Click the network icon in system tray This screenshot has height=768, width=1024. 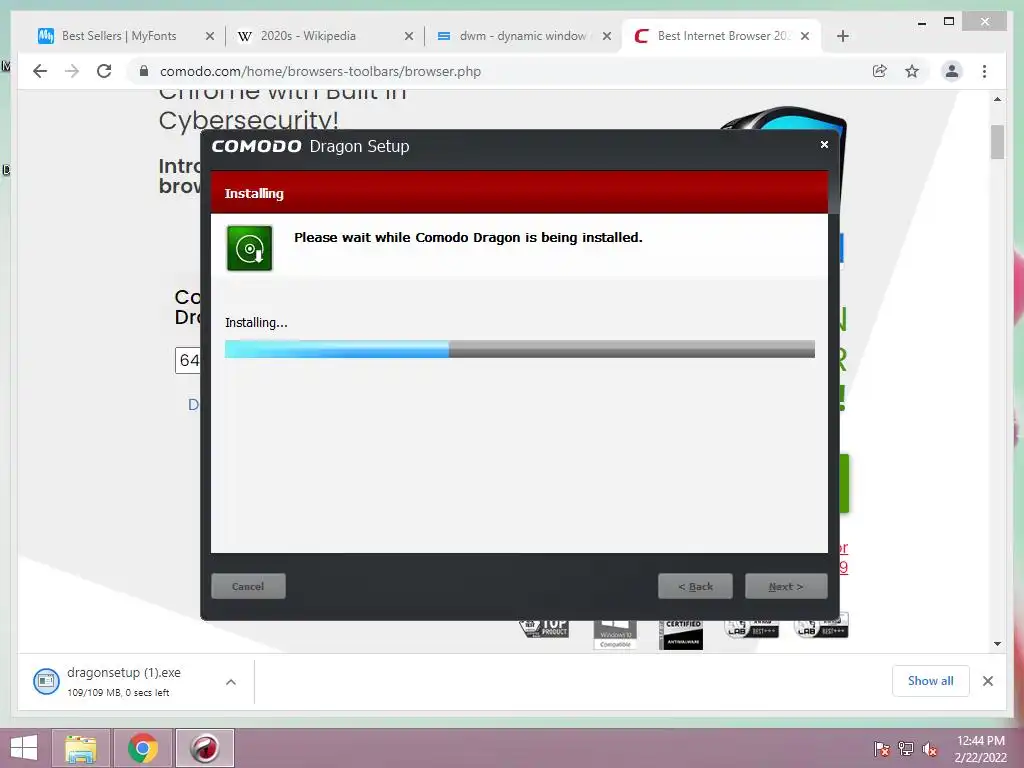[x=906, y=748]
